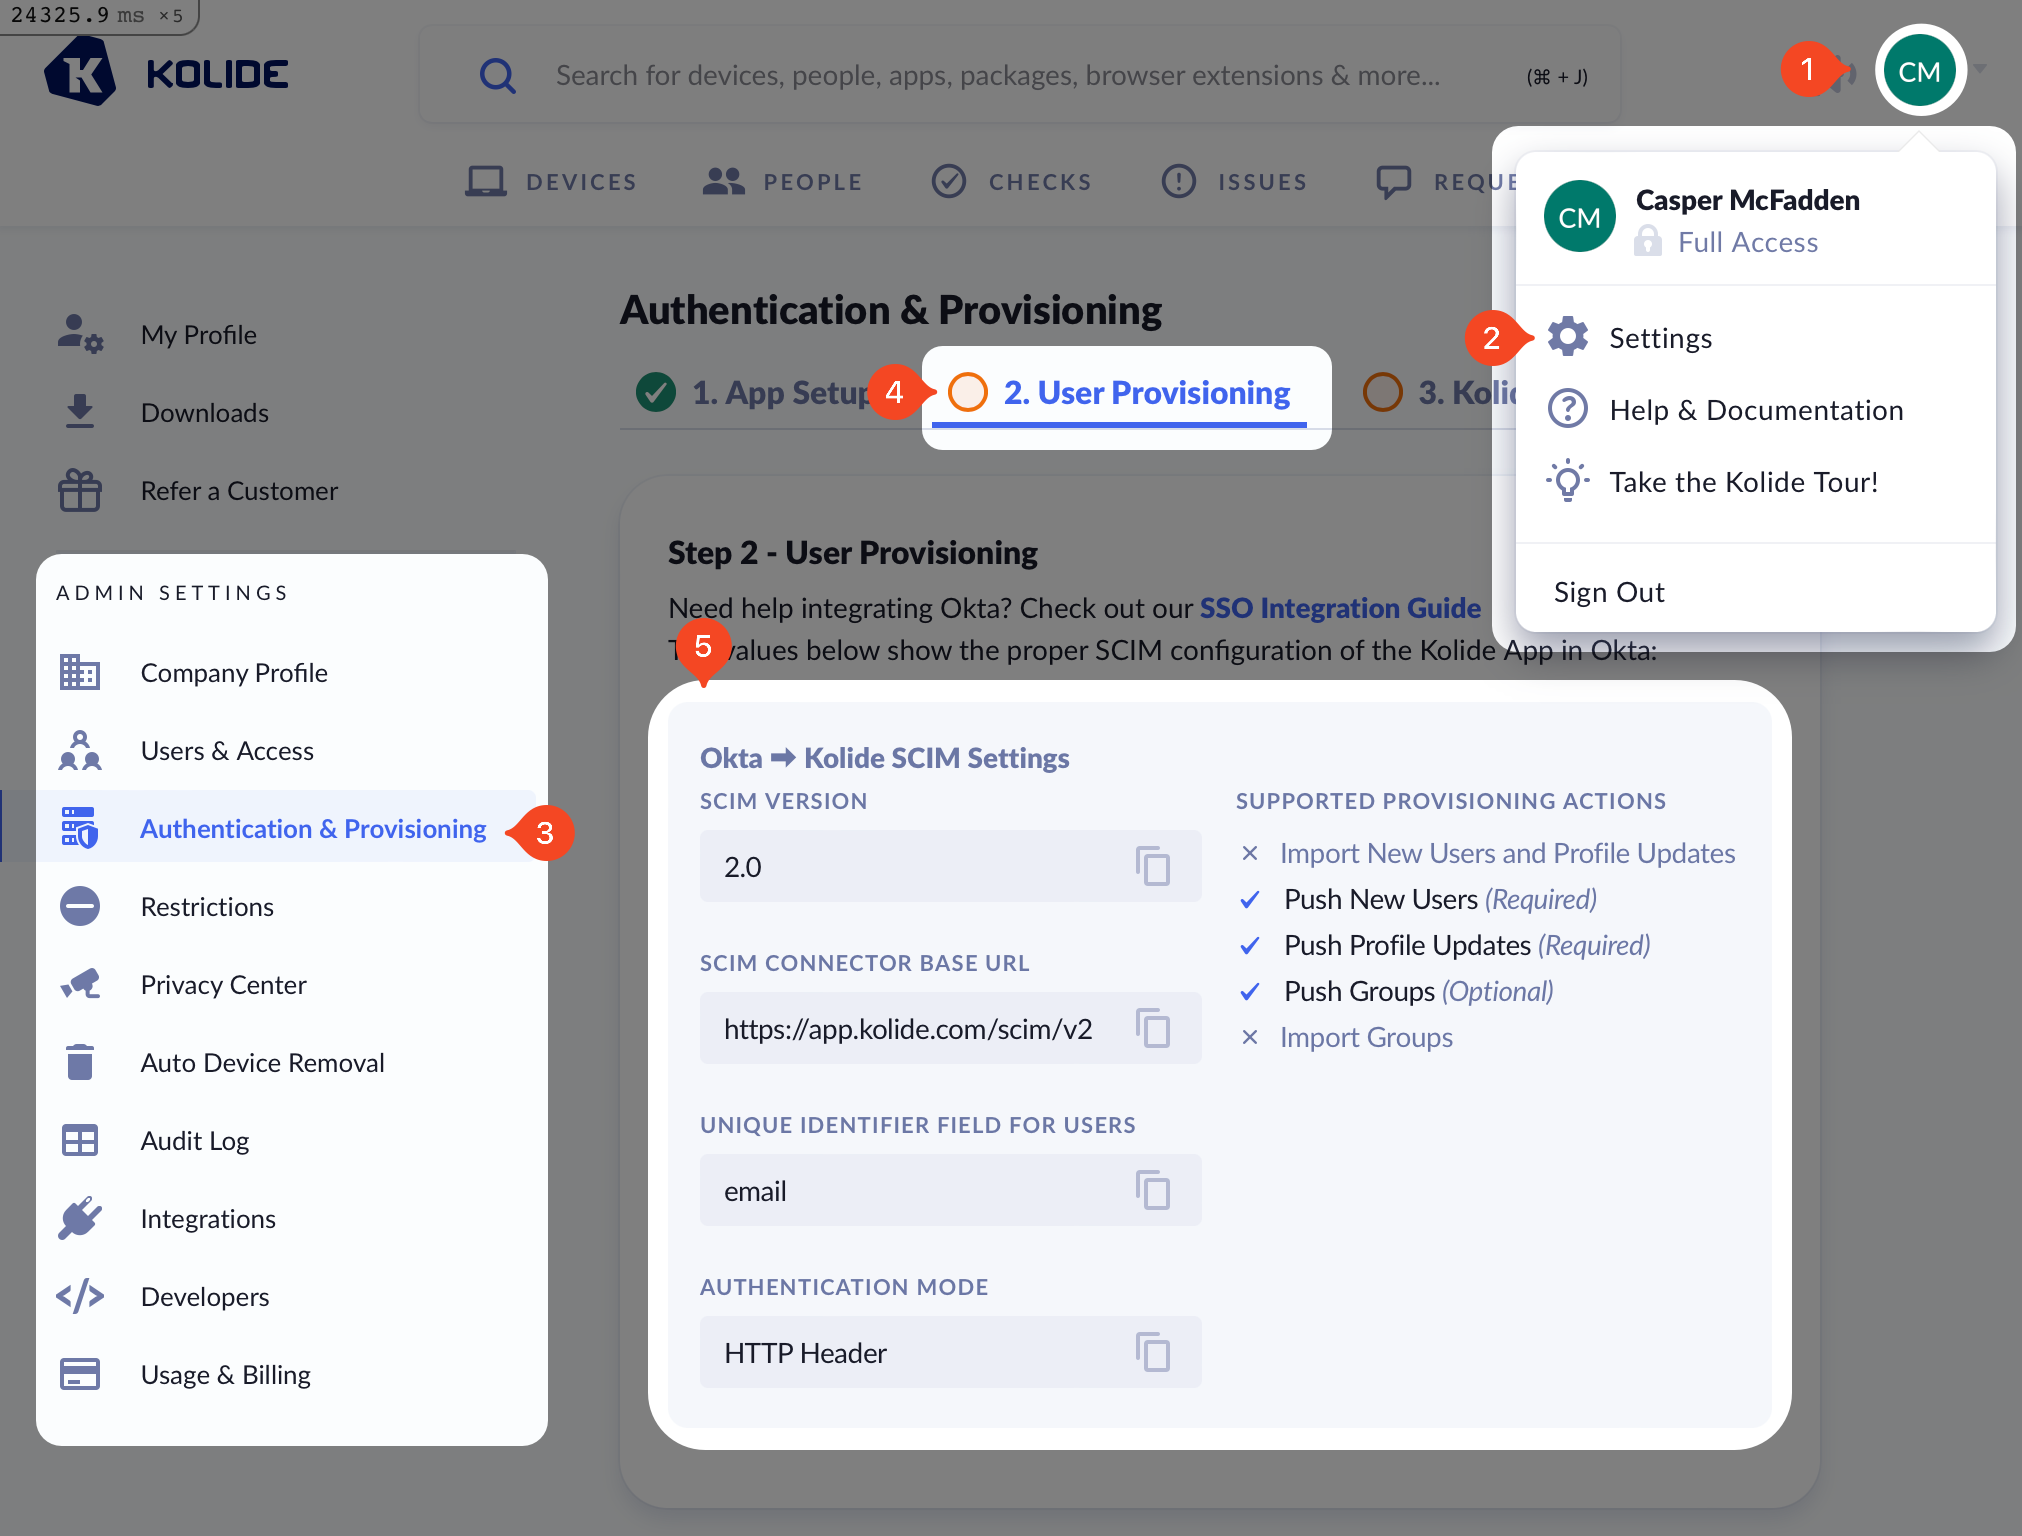The width and height of the screenshot is (2022, 1536).
Task: Open Restrictions settings
Action: pyautogui.click(x=206, y=906)
